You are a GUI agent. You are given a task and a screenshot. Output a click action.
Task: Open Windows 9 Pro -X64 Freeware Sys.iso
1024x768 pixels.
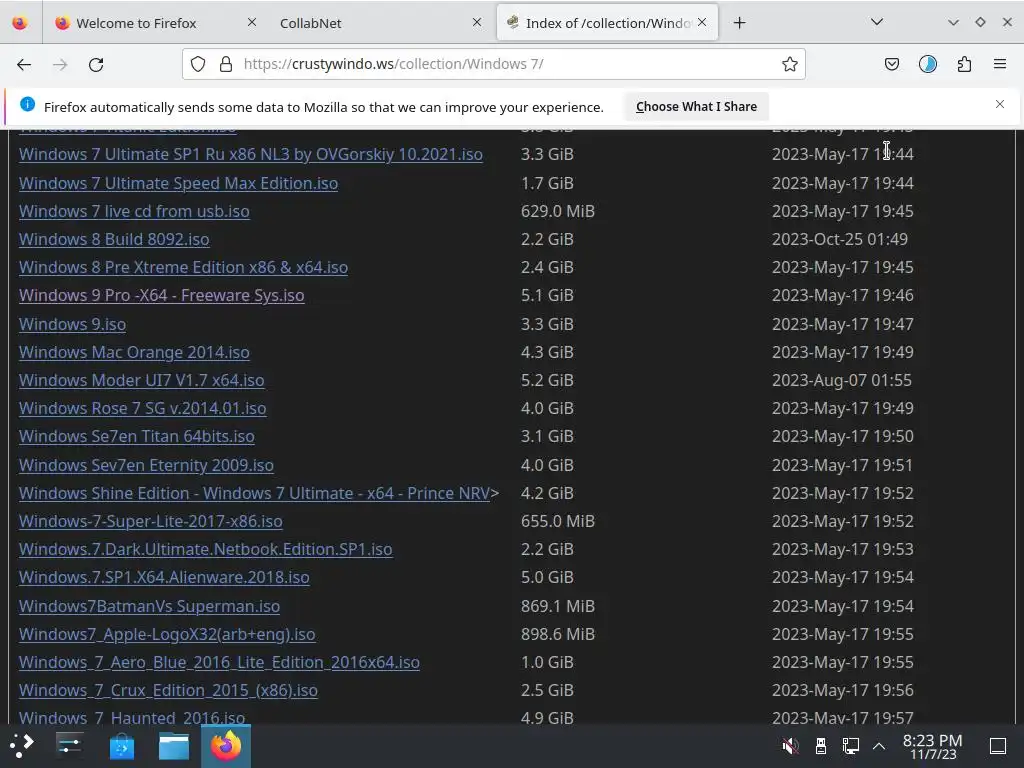click(161, 295)
